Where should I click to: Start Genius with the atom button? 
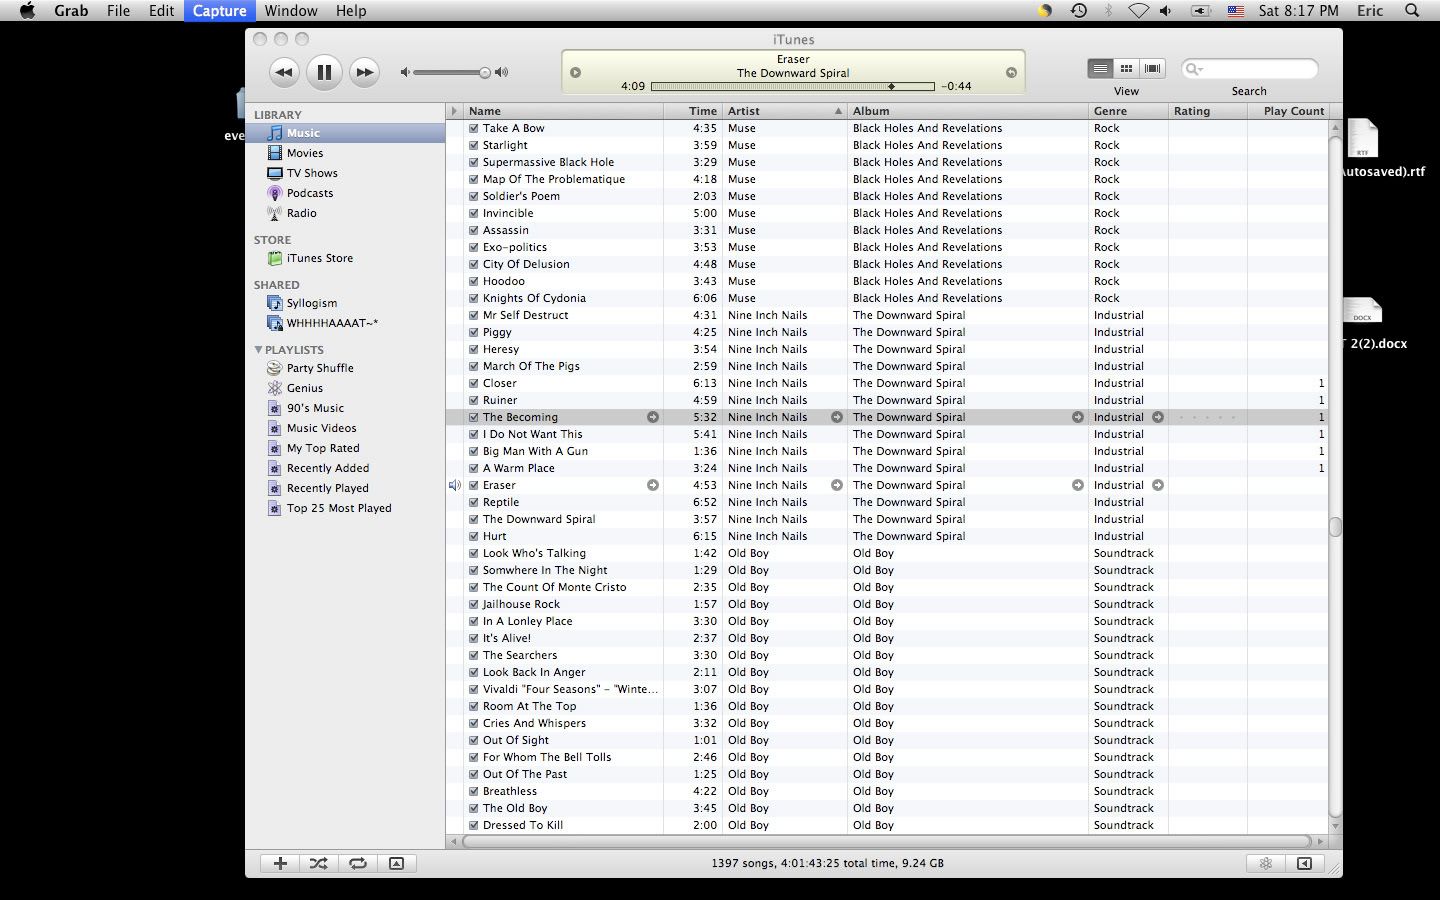point(1265,863)
